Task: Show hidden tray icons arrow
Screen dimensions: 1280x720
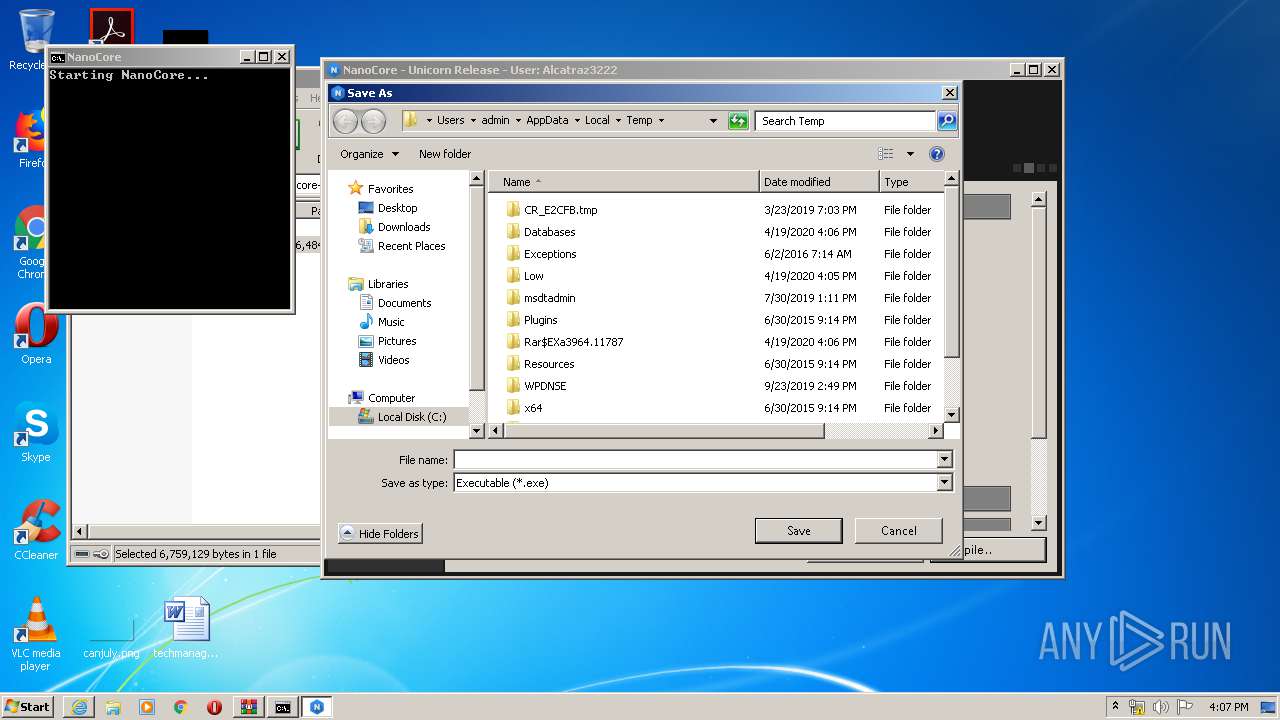Action: [x=1115, y=706]
